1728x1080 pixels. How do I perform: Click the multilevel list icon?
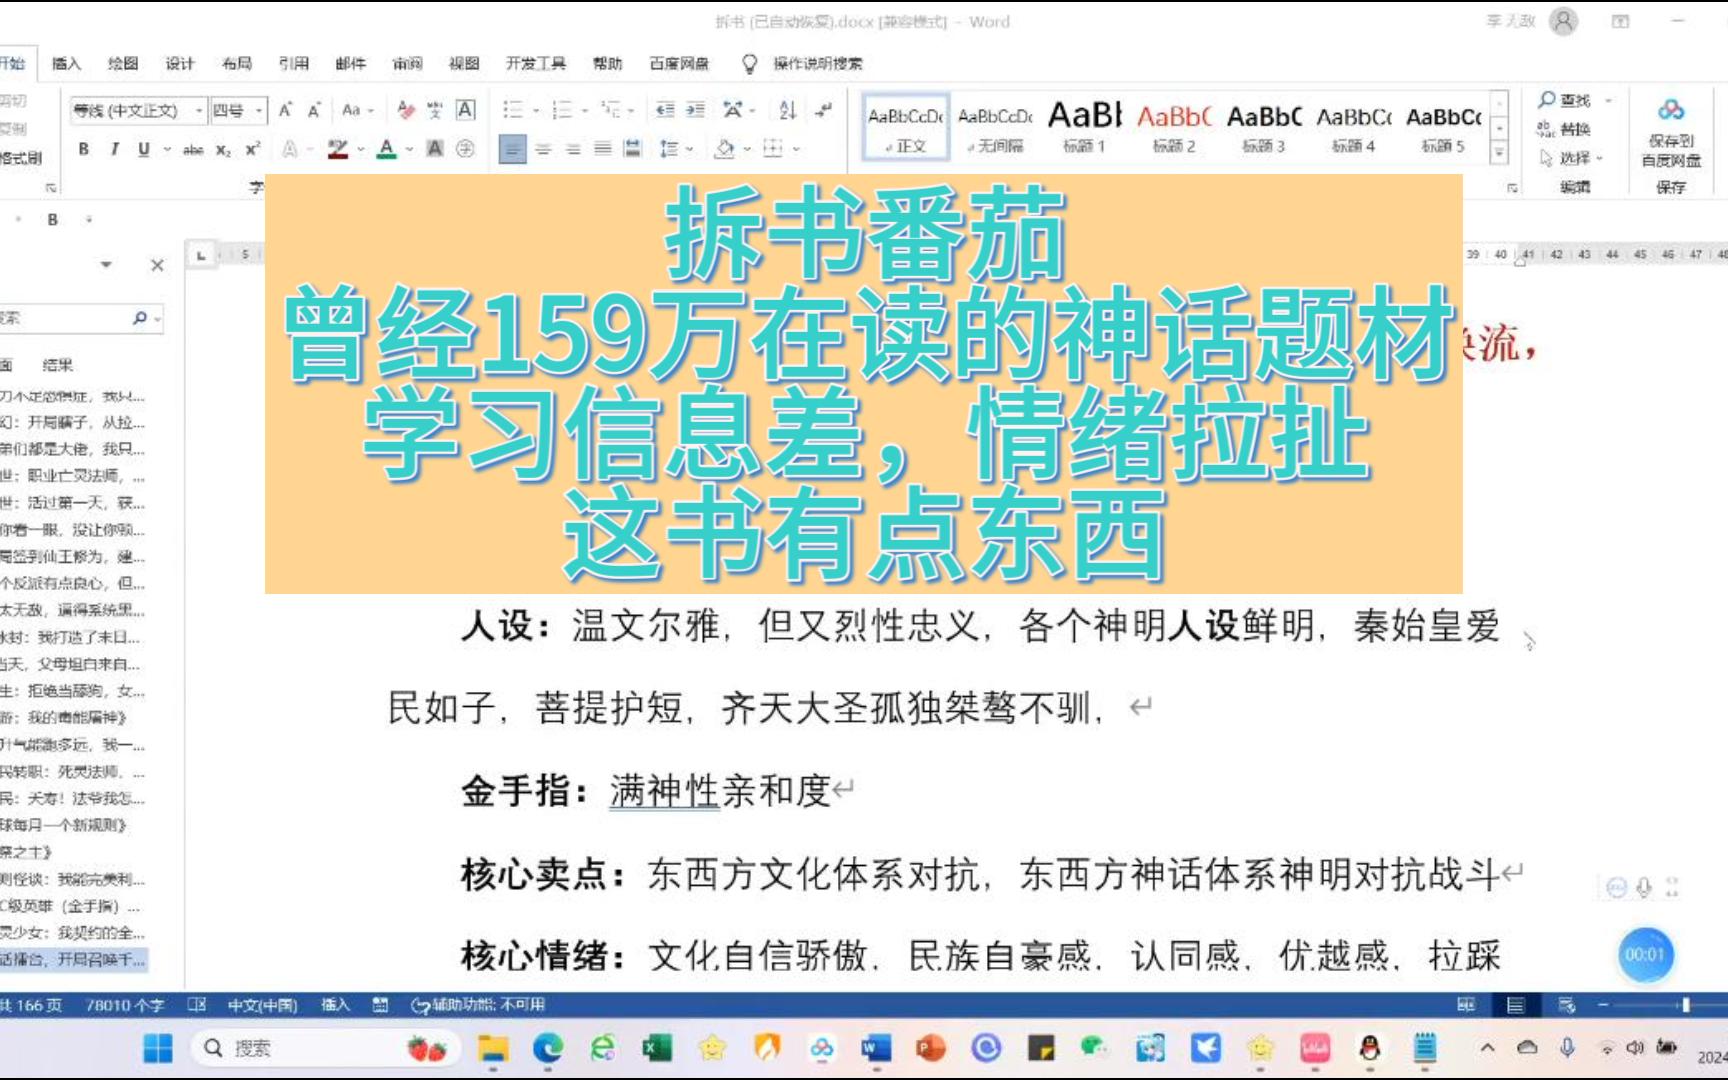point(610,110)
